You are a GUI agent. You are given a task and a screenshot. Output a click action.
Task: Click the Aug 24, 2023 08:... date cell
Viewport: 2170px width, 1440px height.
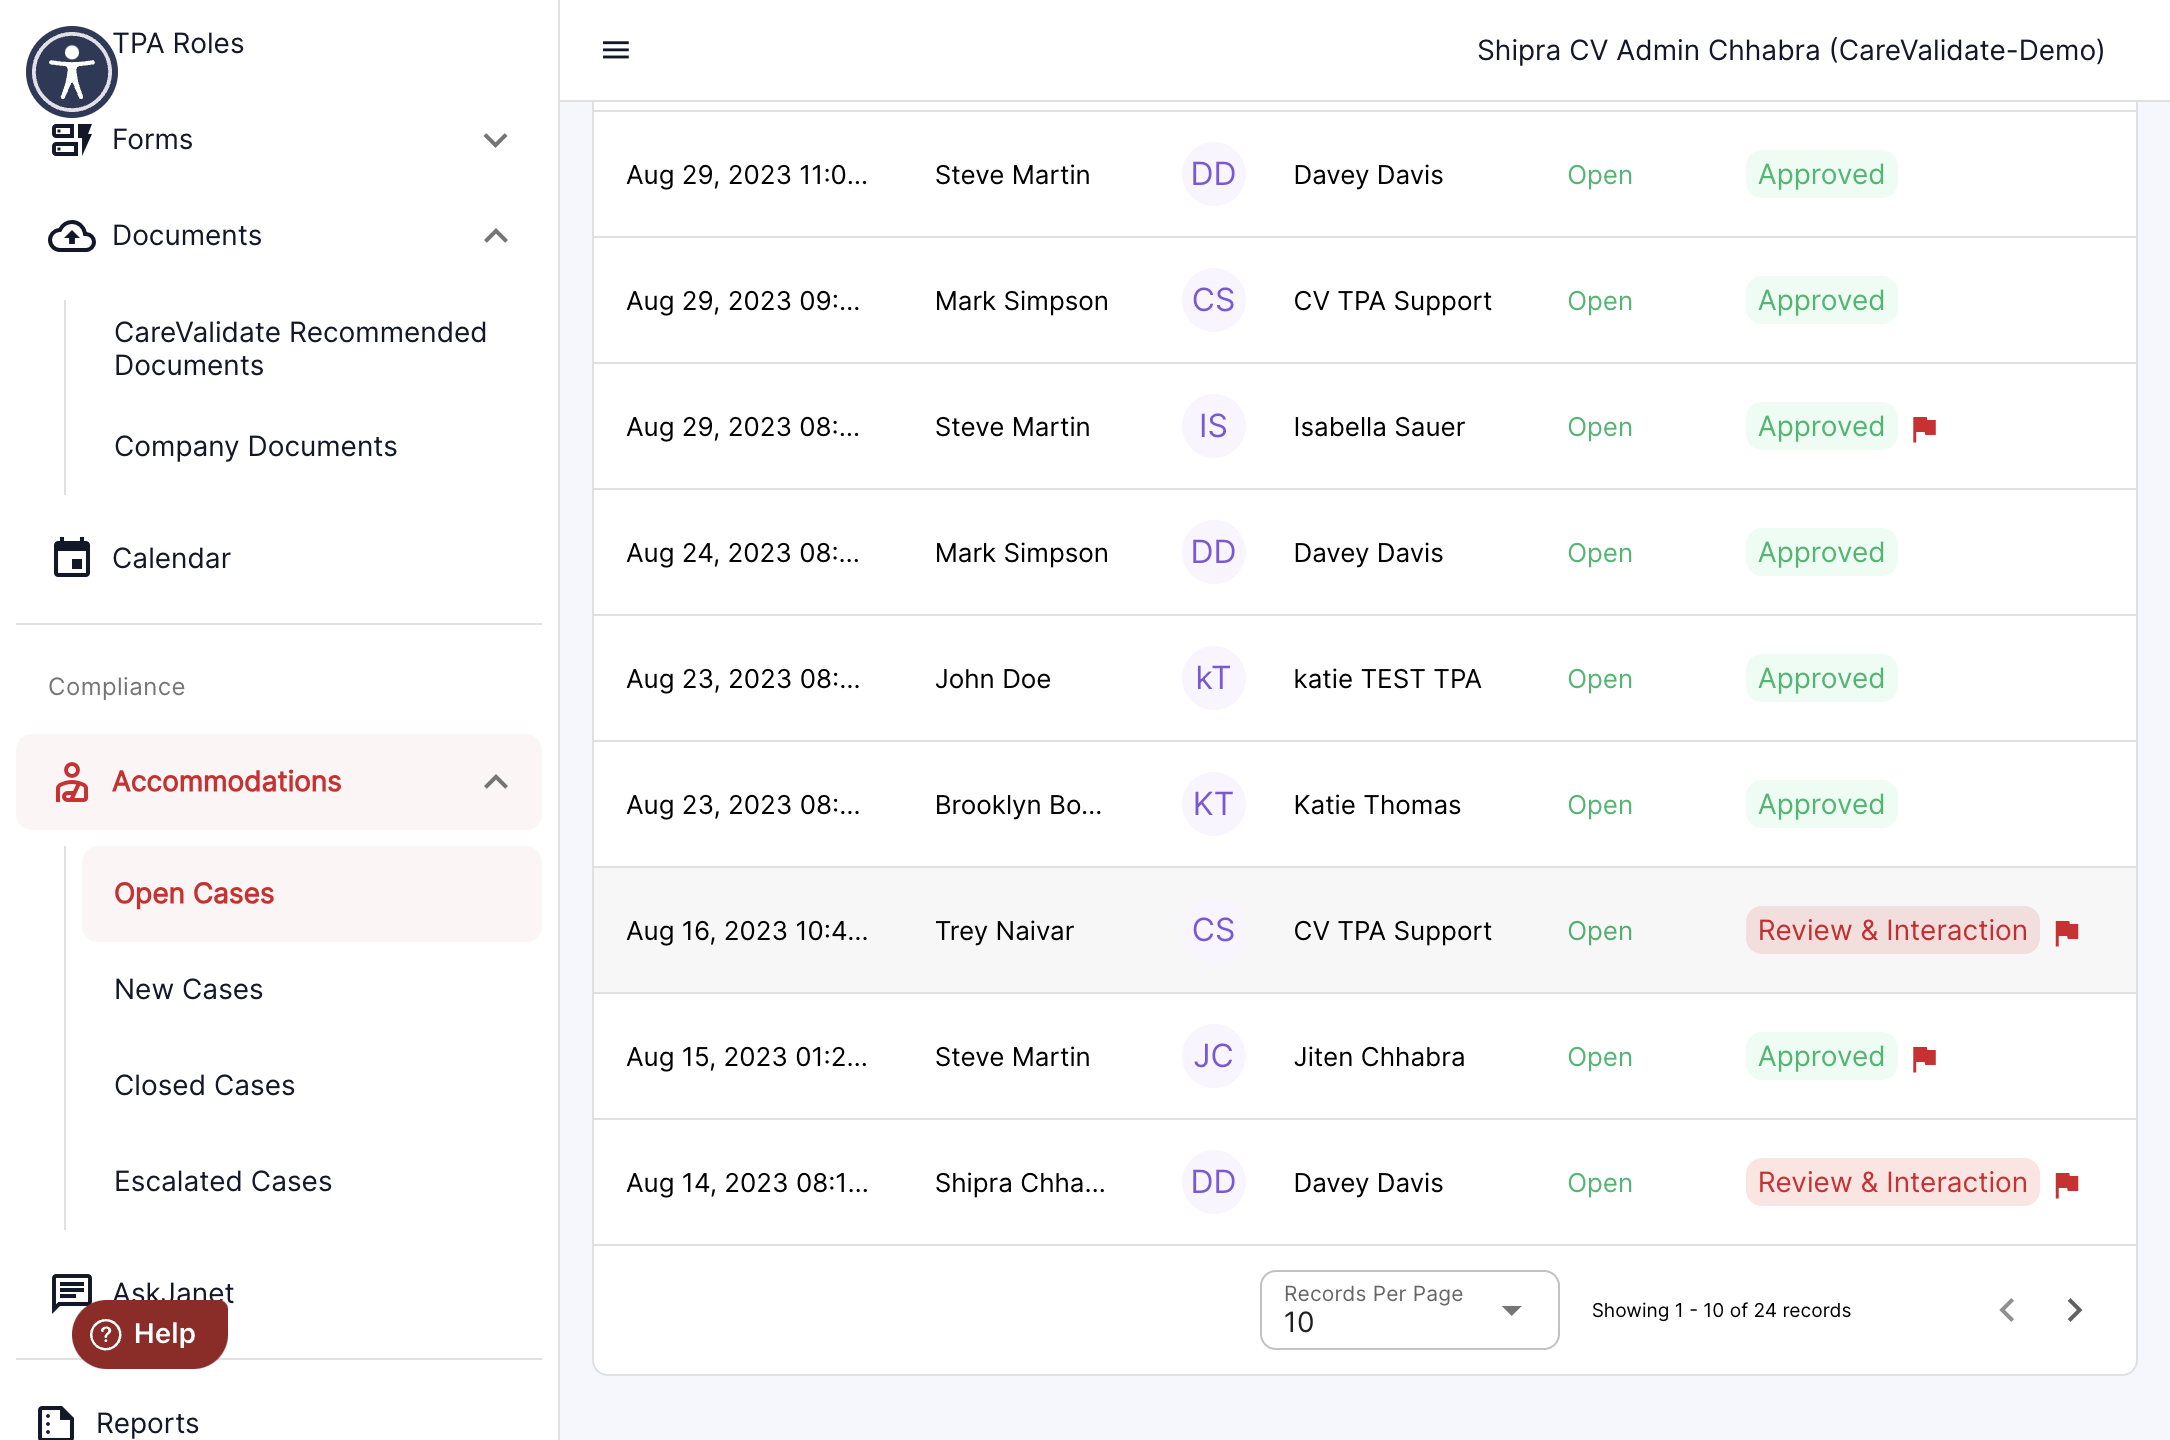[x=743, y=553]
